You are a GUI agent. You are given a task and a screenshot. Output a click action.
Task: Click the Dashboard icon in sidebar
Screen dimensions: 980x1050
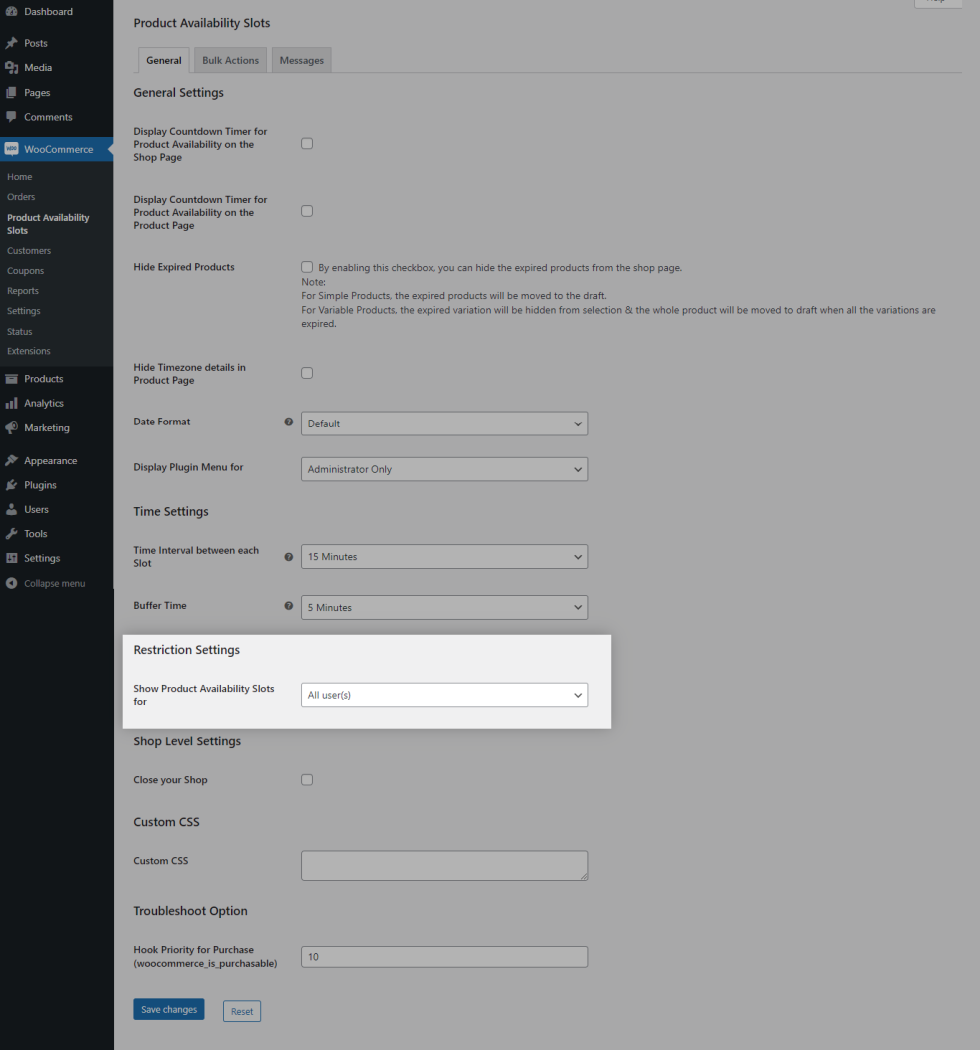click(x=11, y=12)
